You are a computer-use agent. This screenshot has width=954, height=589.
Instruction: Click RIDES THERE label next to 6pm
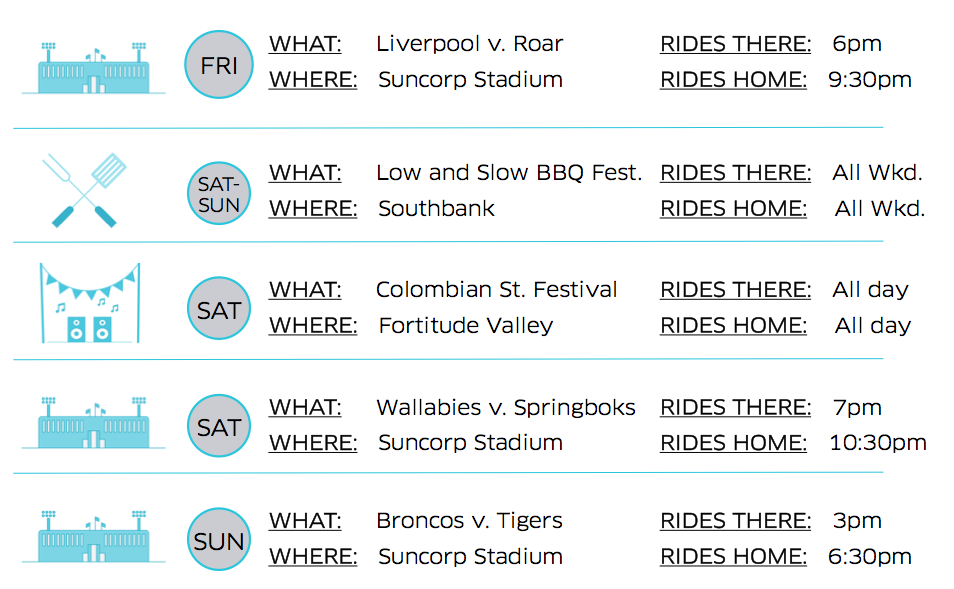pos(736,44)
